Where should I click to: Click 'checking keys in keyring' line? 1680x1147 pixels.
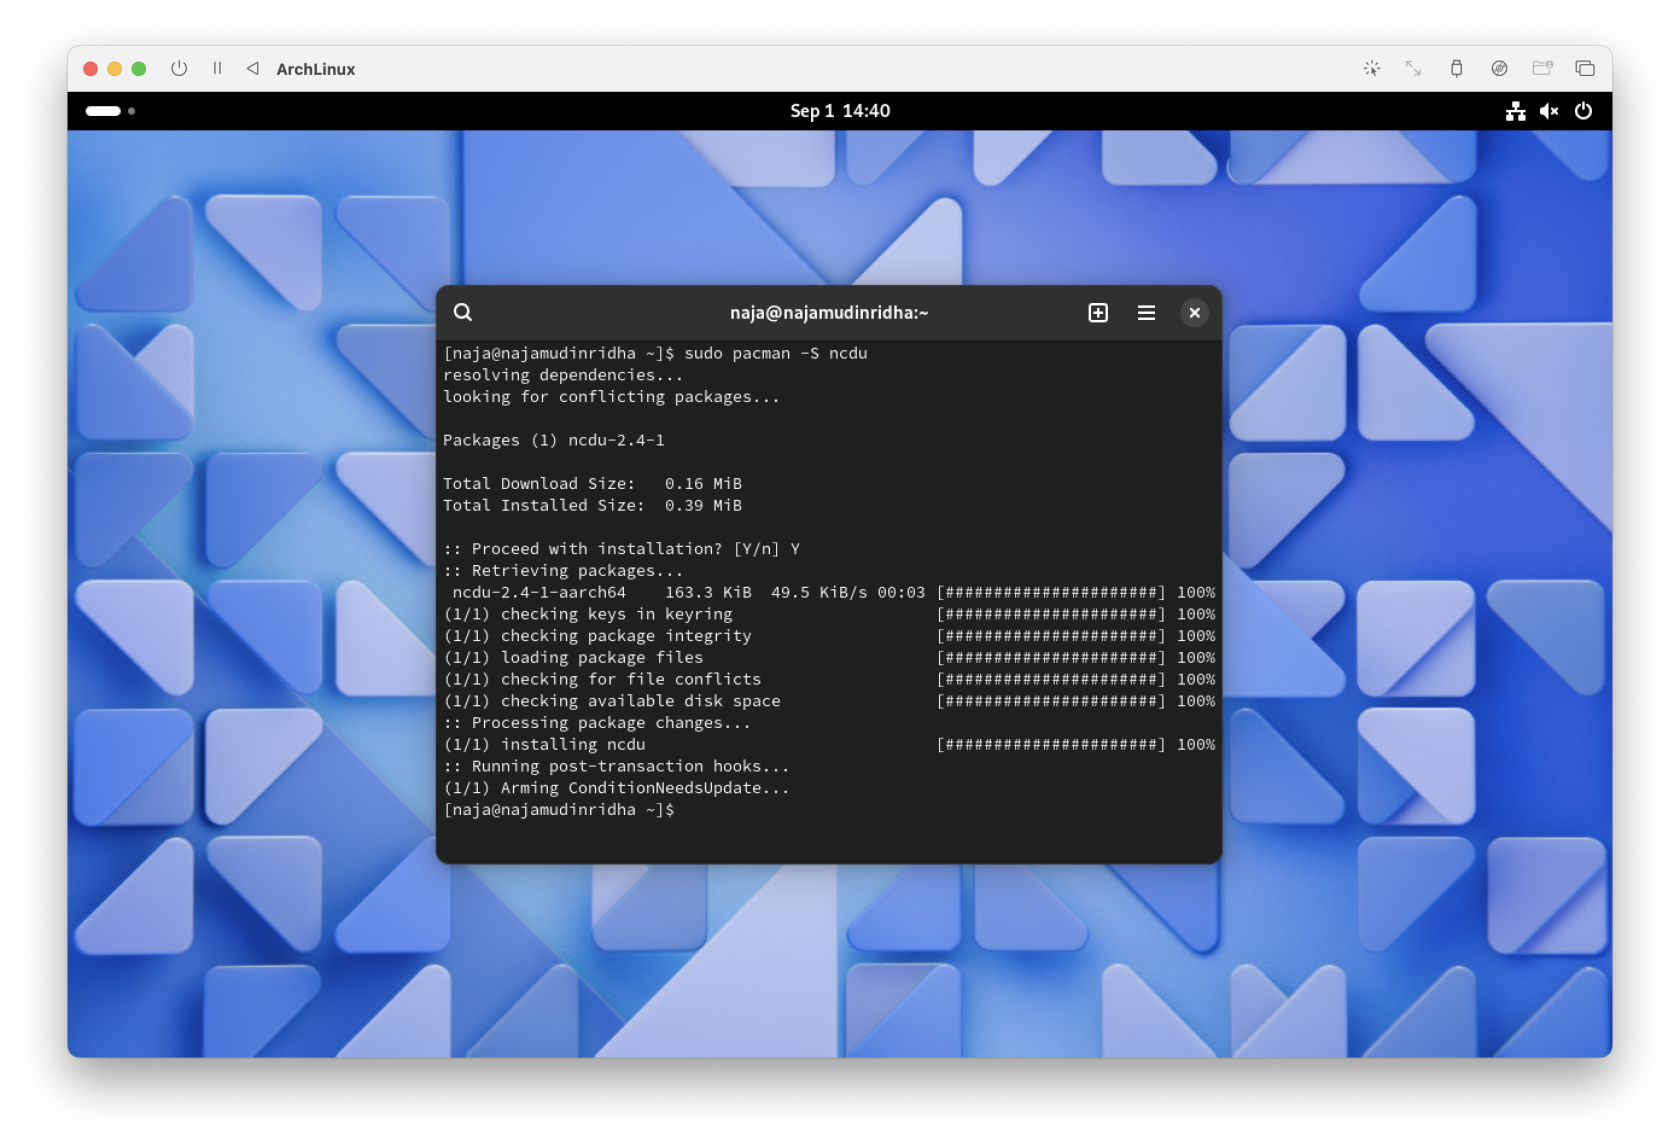(x=829, y=614)
